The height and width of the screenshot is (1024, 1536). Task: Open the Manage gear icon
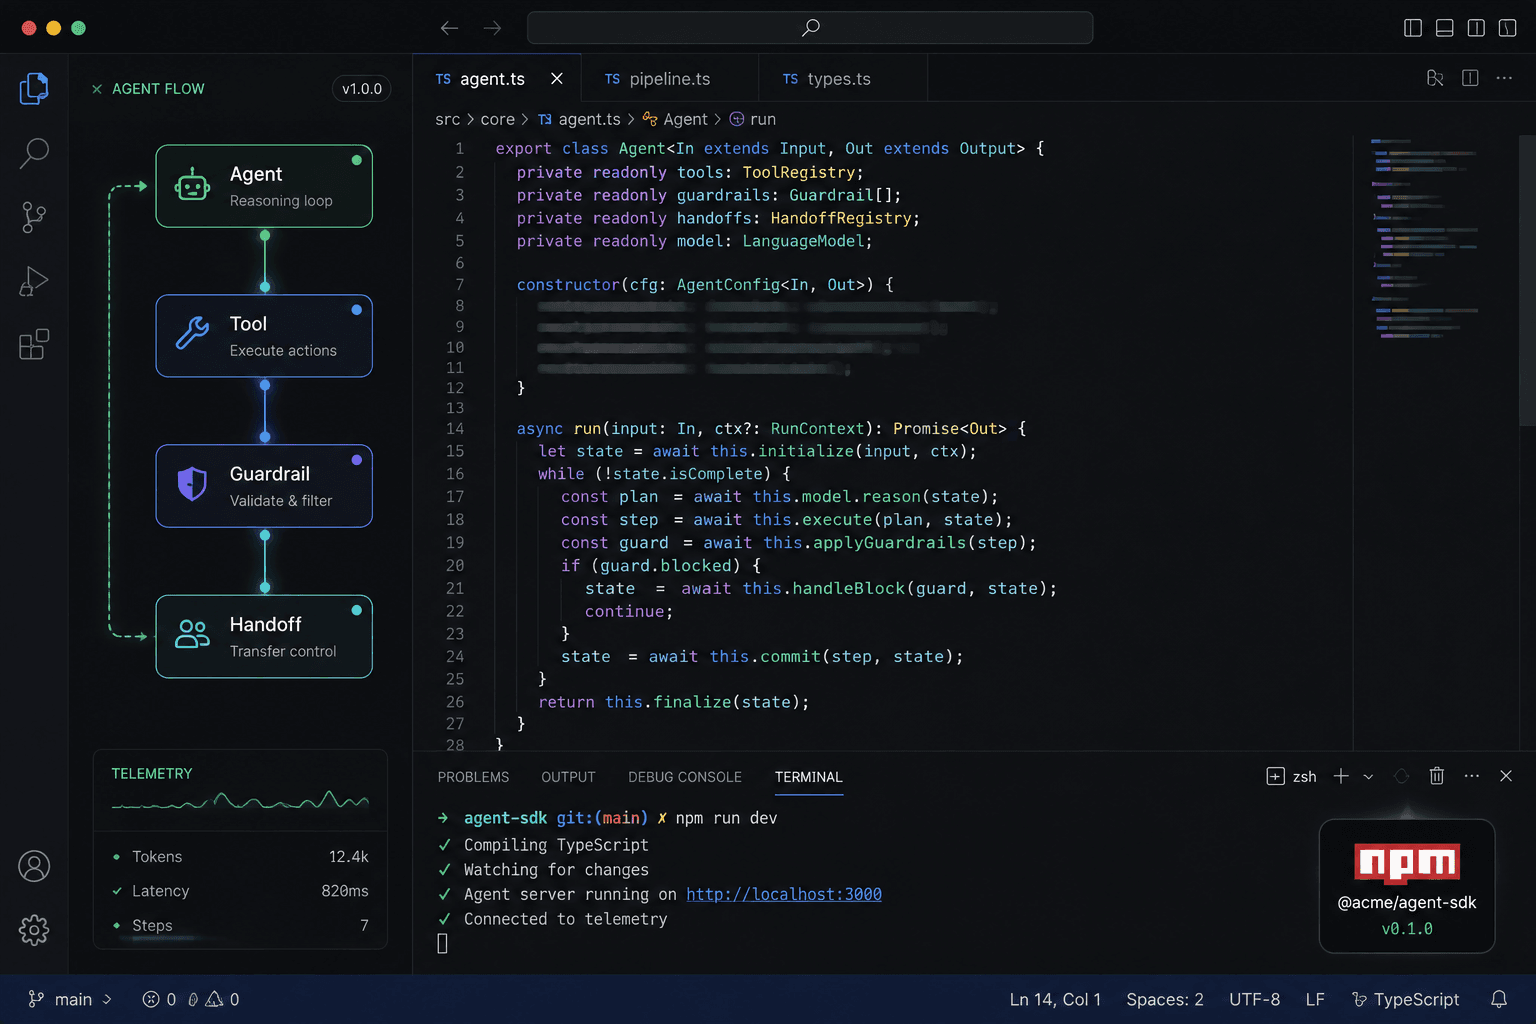pos(34,930)
